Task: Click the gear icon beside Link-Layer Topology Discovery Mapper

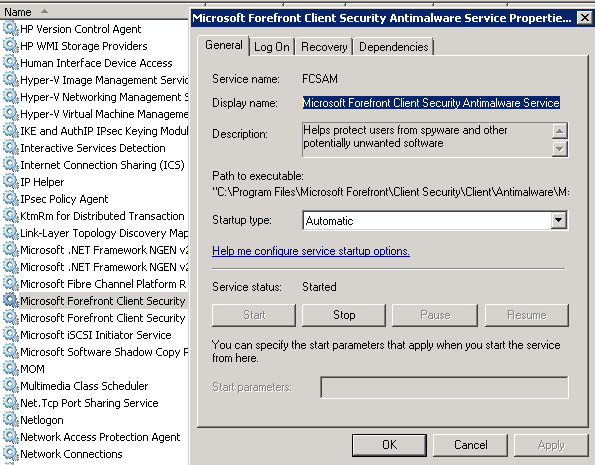Action: point(10,233)
